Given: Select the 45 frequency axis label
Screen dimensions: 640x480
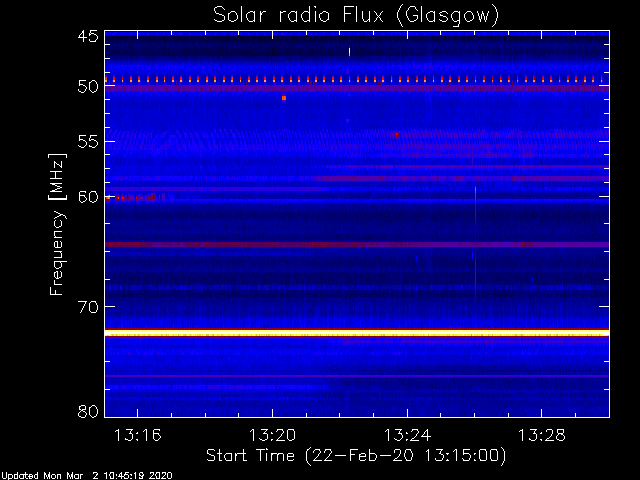Looking at the screenshot, I should click(x=88, y=36).
